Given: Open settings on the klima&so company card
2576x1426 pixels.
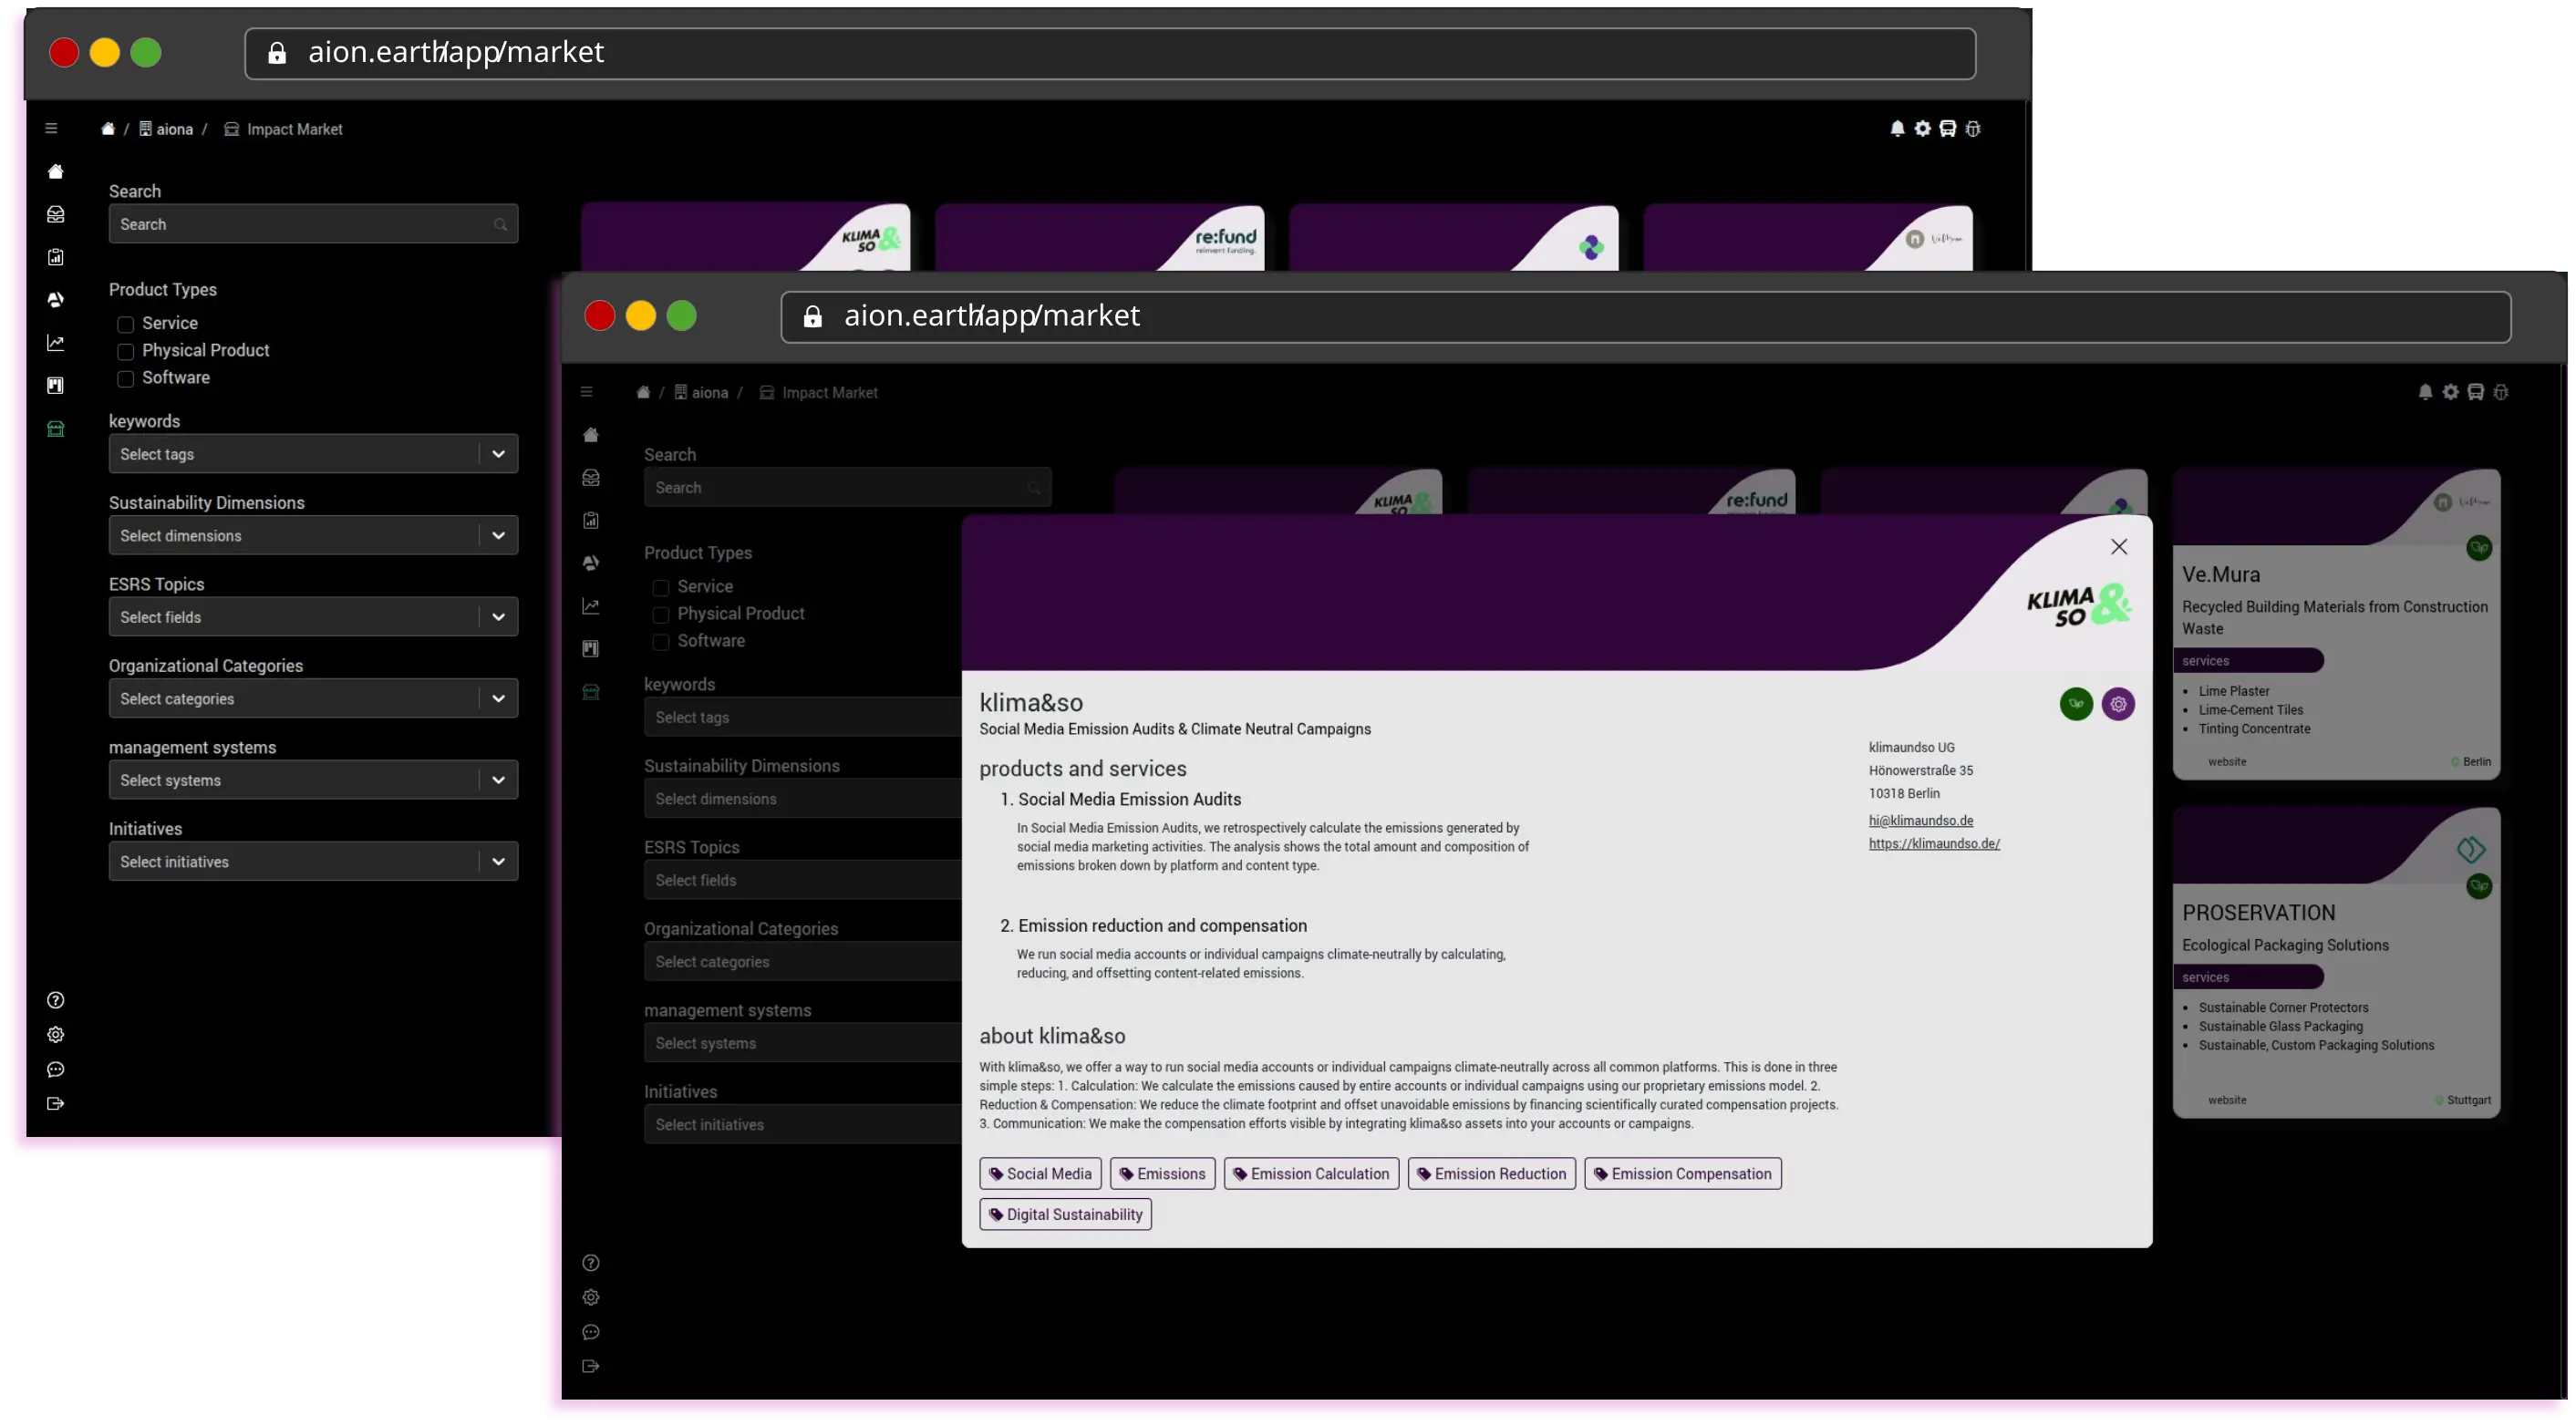Looking at the screenshot, I should coord(2118,704).
